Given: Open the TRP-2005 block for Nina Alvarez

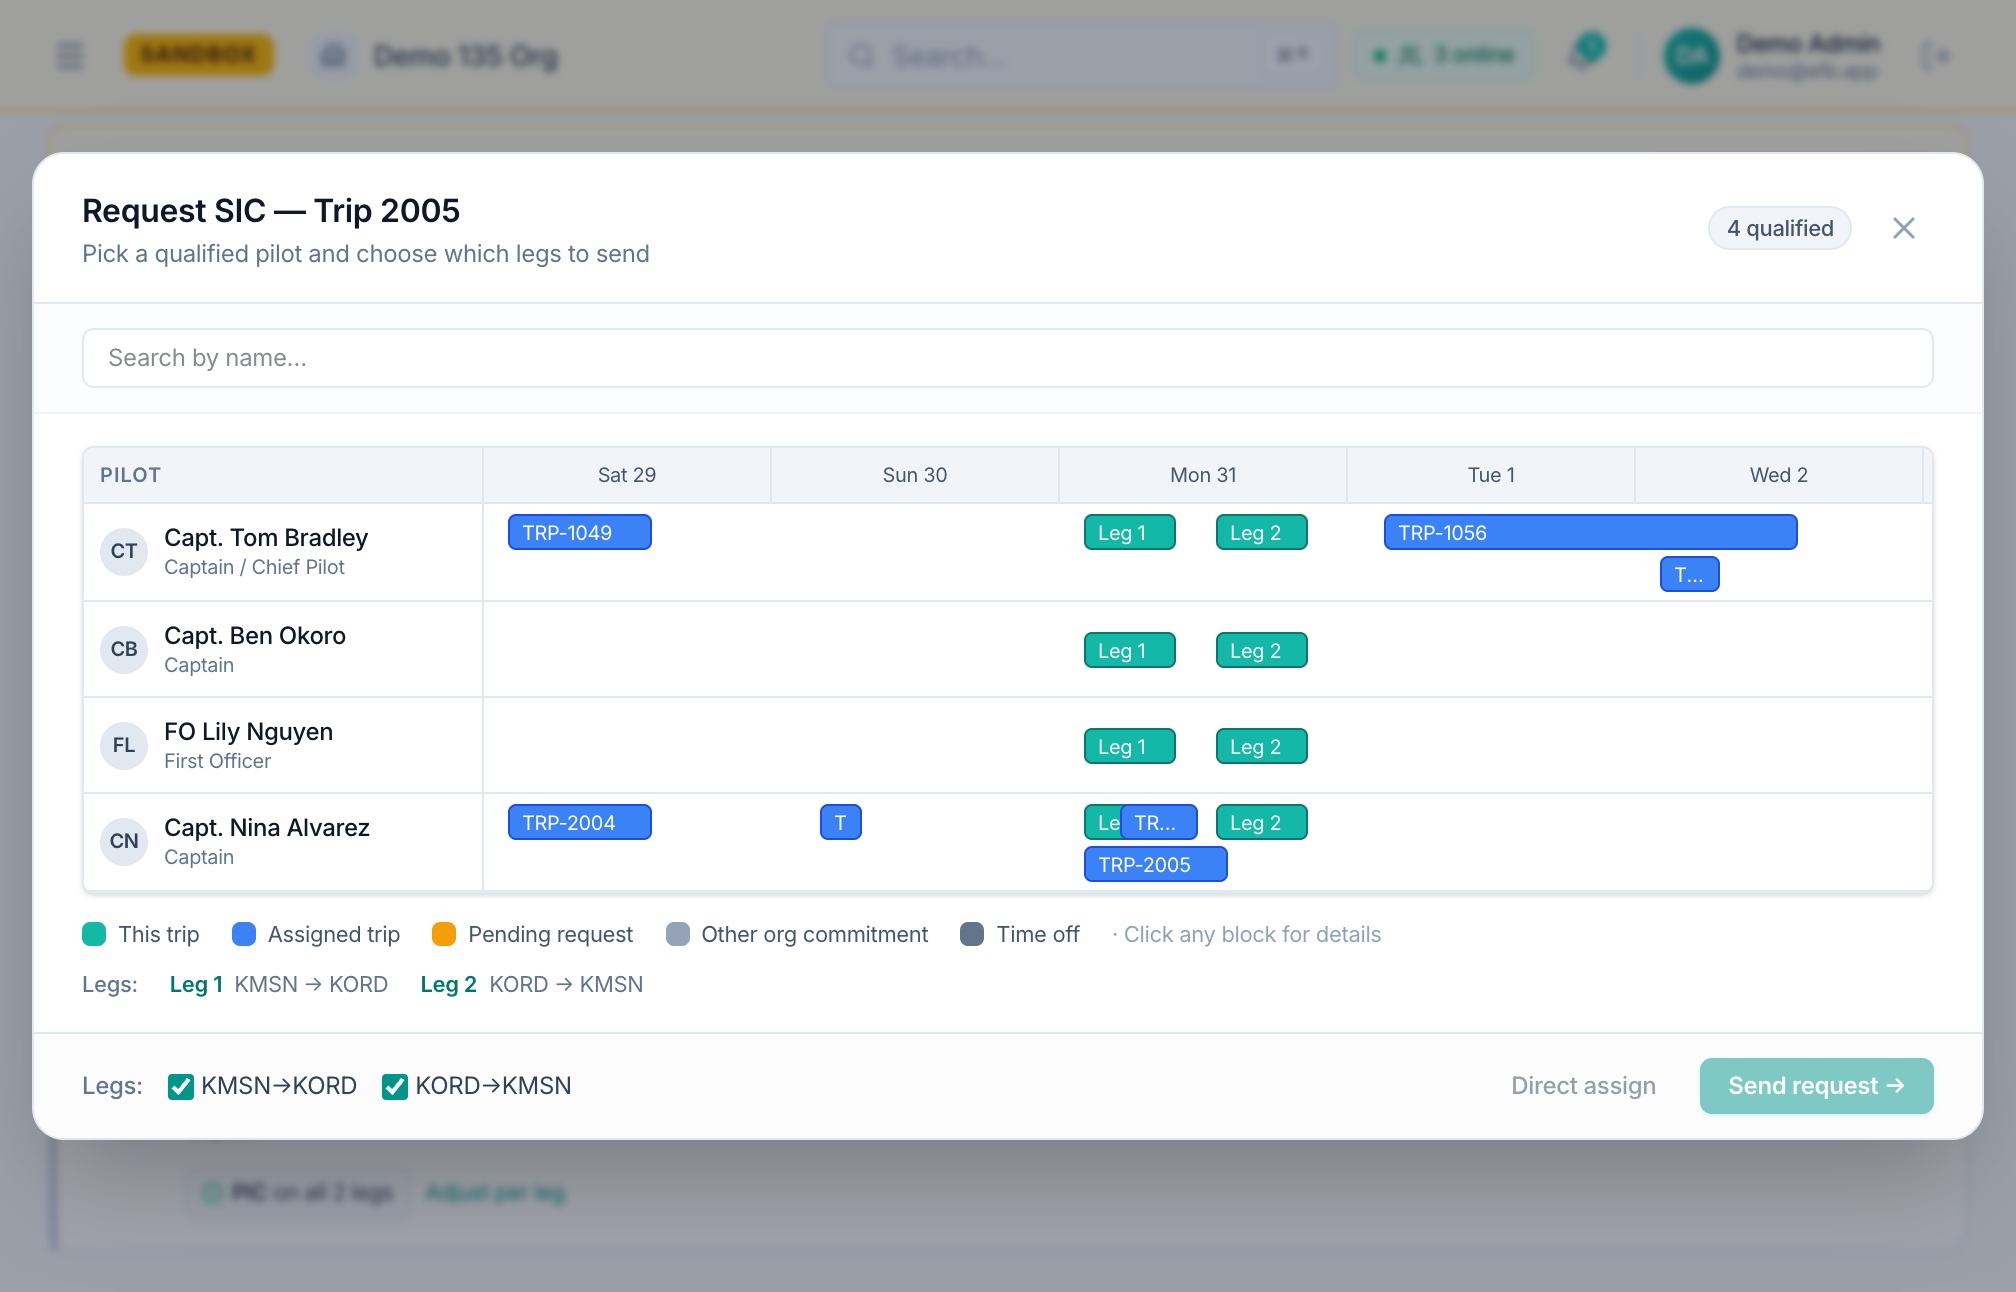Looking at the screenshot, I should [1156, 865].
